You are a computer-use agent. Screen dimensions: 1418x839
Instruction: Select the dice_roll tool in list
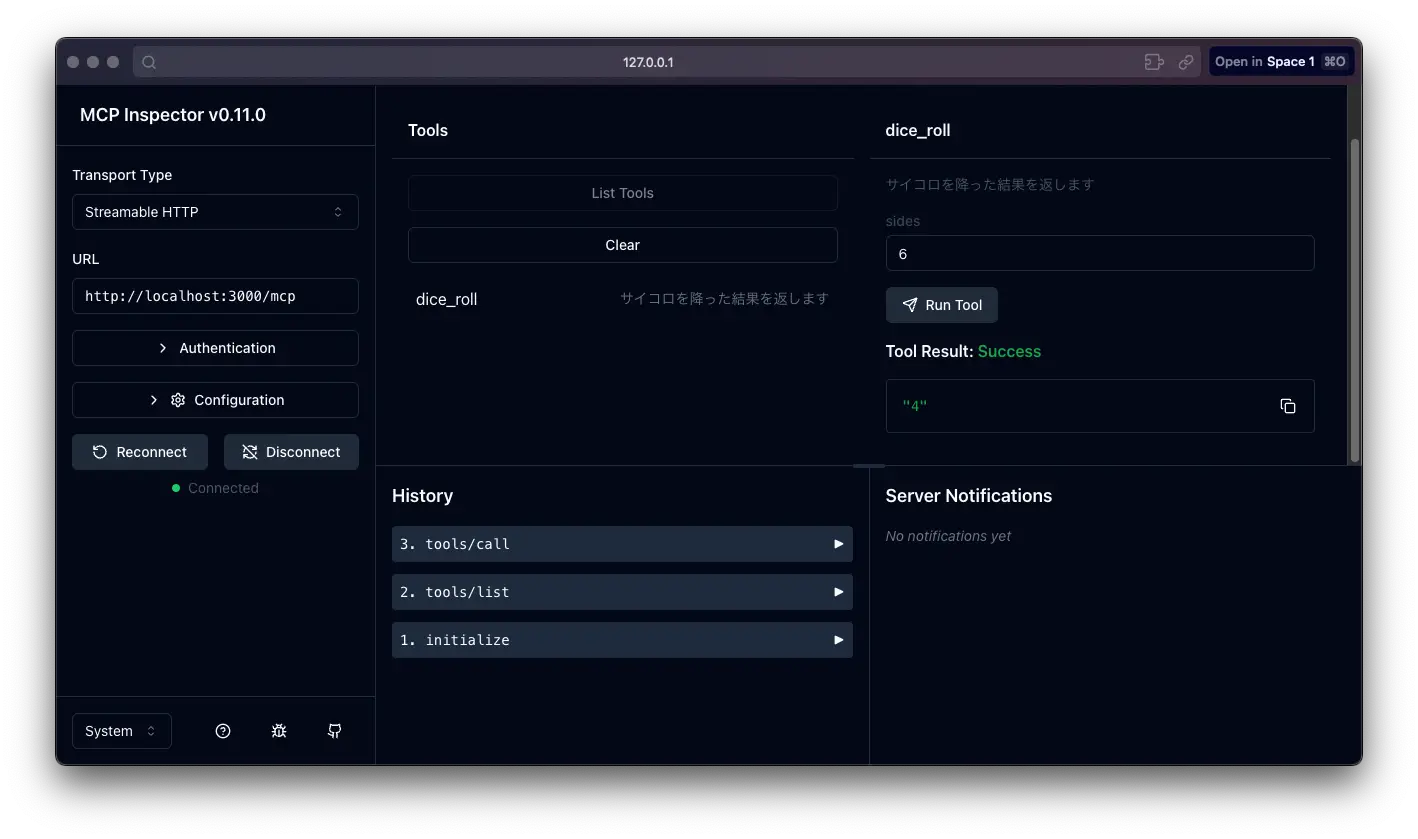(x=623, y=299)
